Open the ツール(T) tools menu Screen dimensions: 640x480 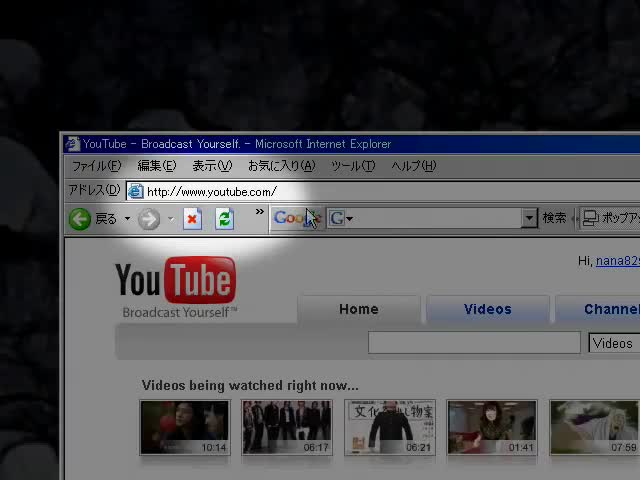353,166
